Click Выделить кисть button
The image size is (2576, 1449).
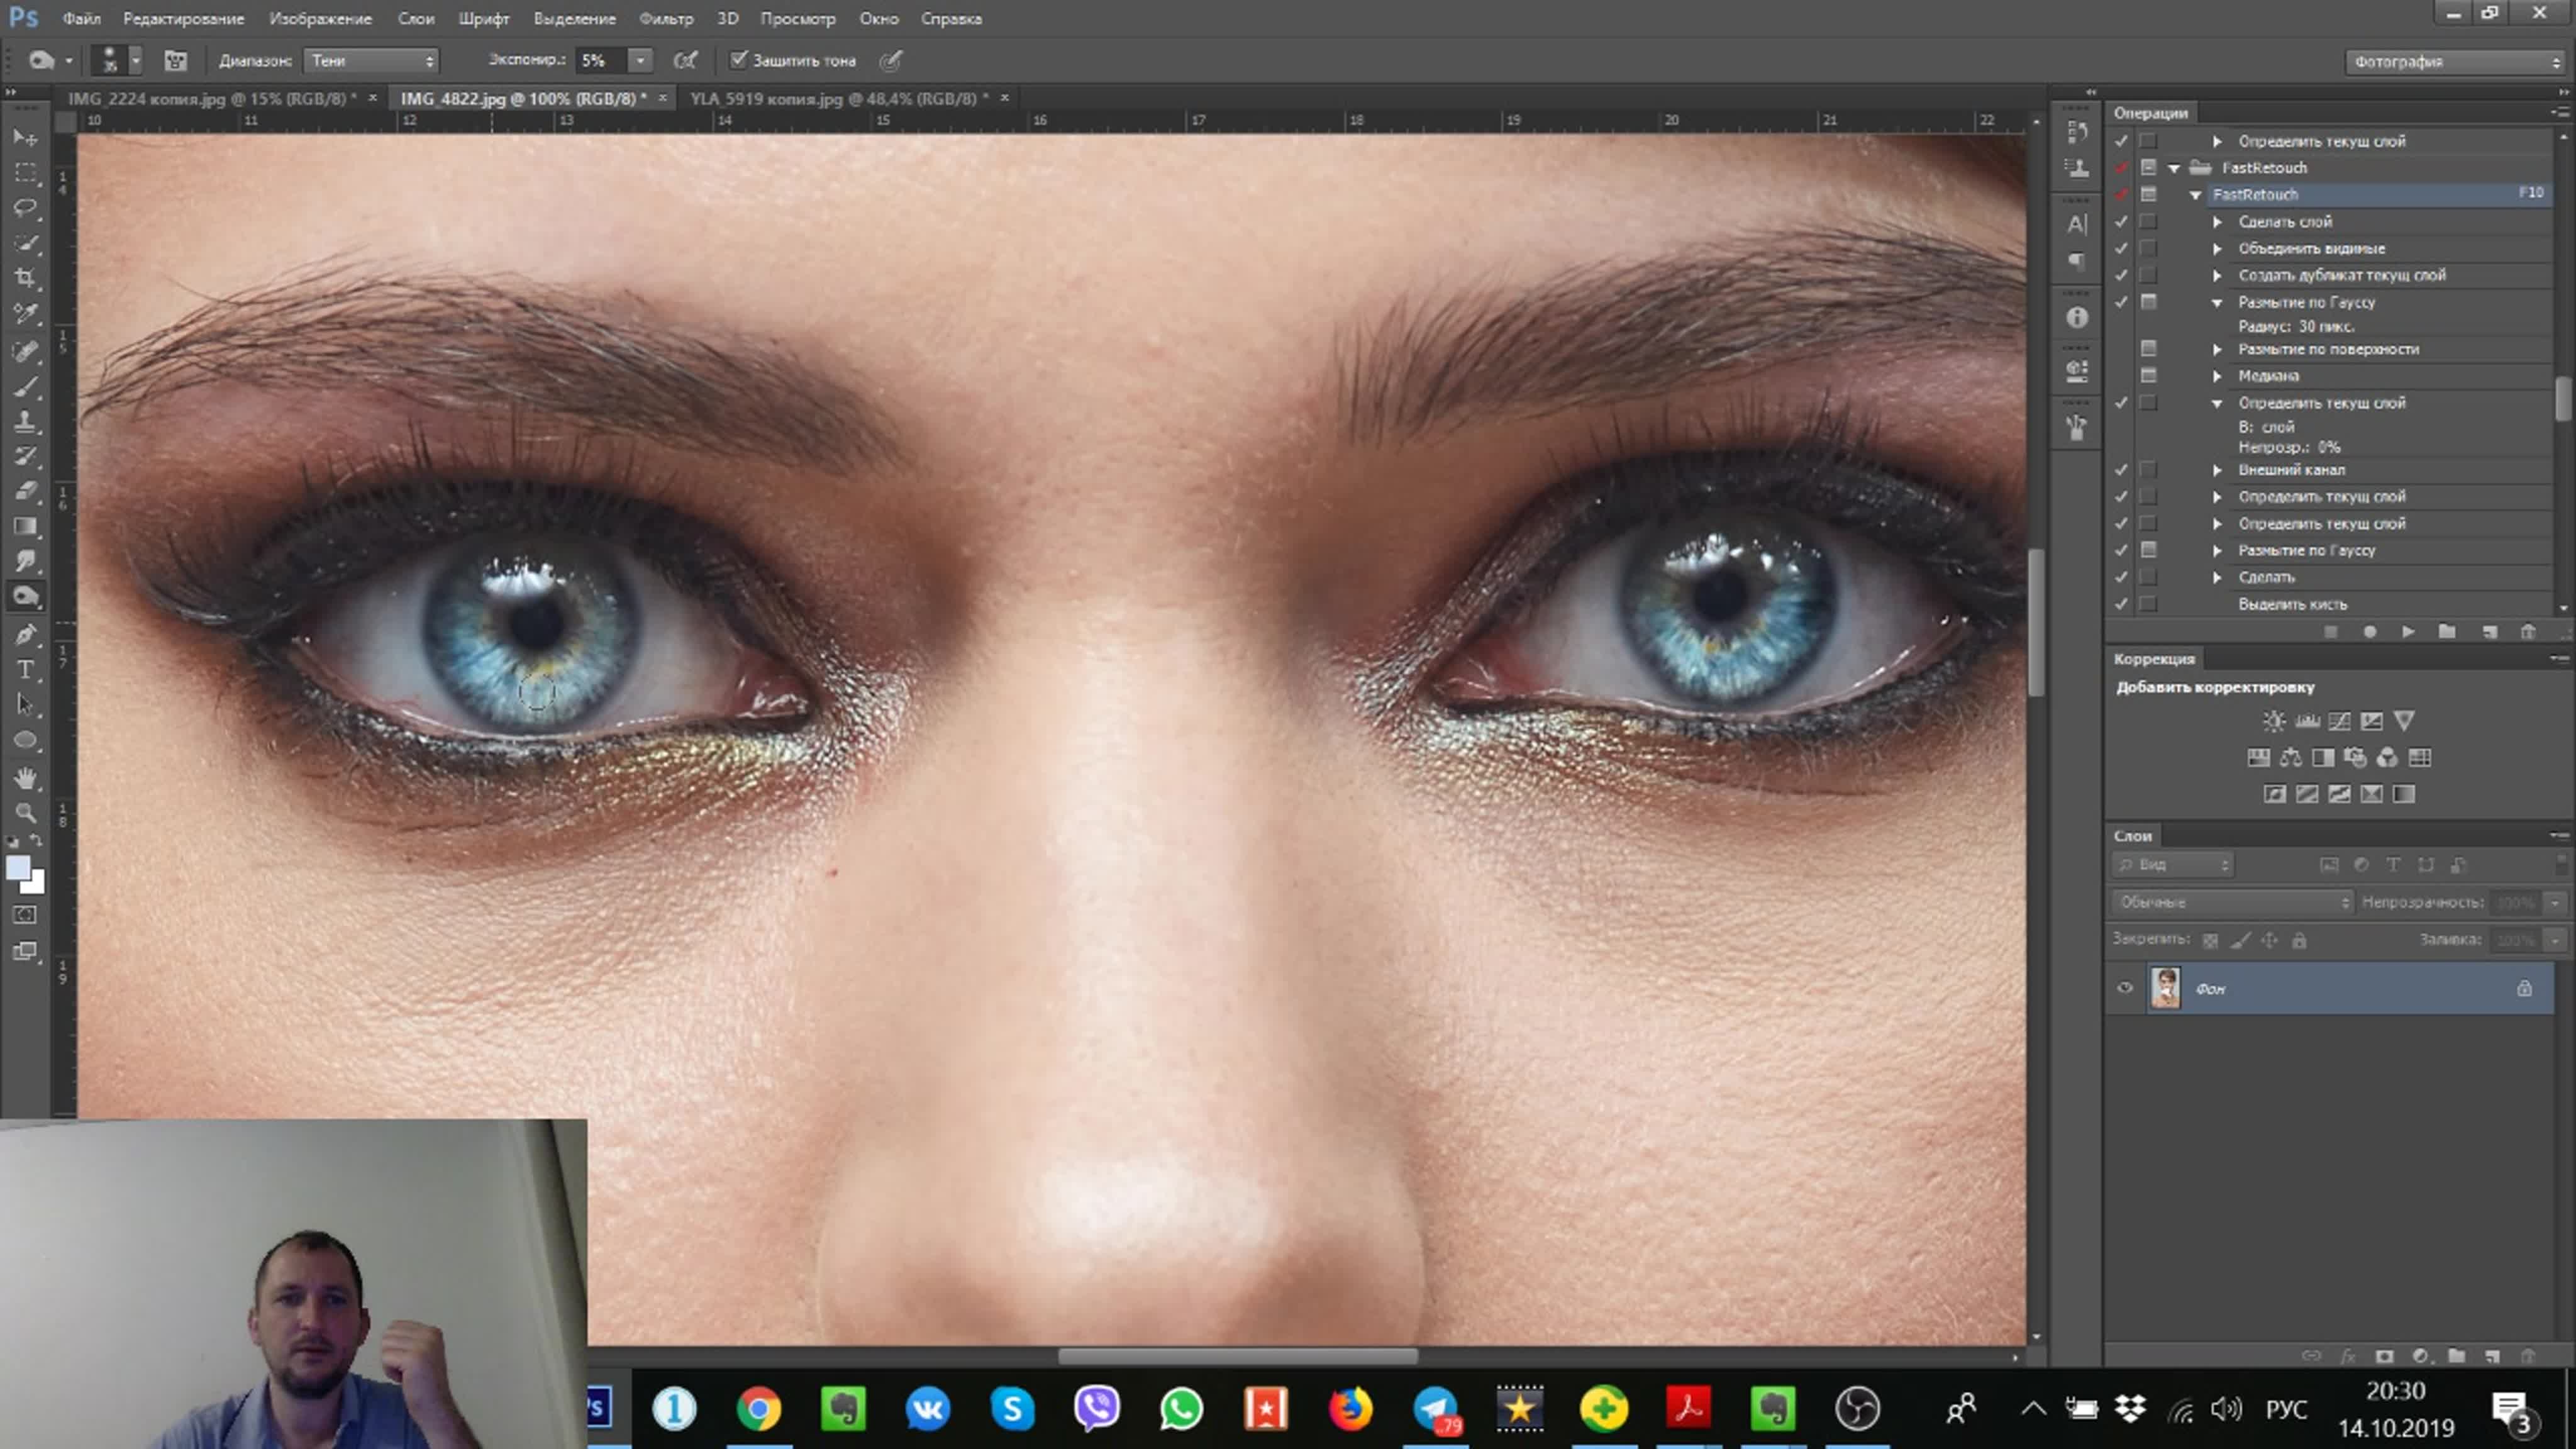[2291, 603]
